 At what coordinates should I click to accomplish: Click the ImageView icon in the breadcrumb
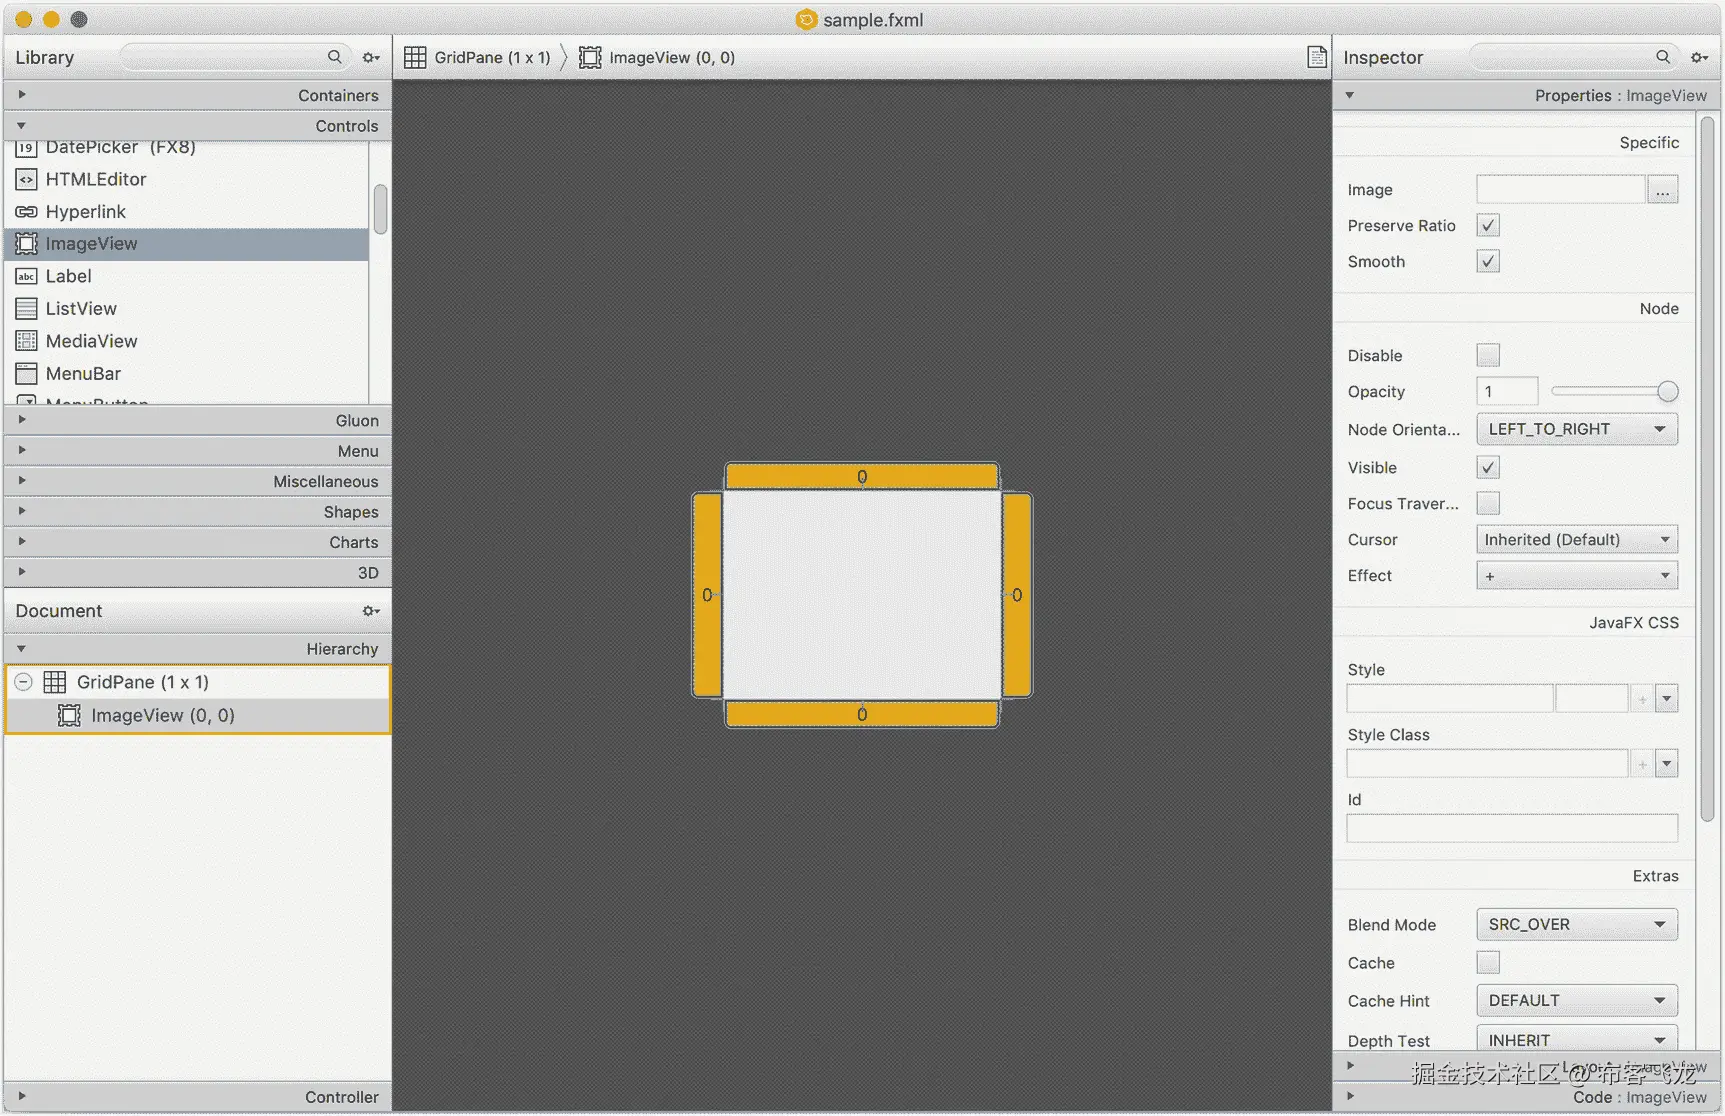[x=590, y=58]
